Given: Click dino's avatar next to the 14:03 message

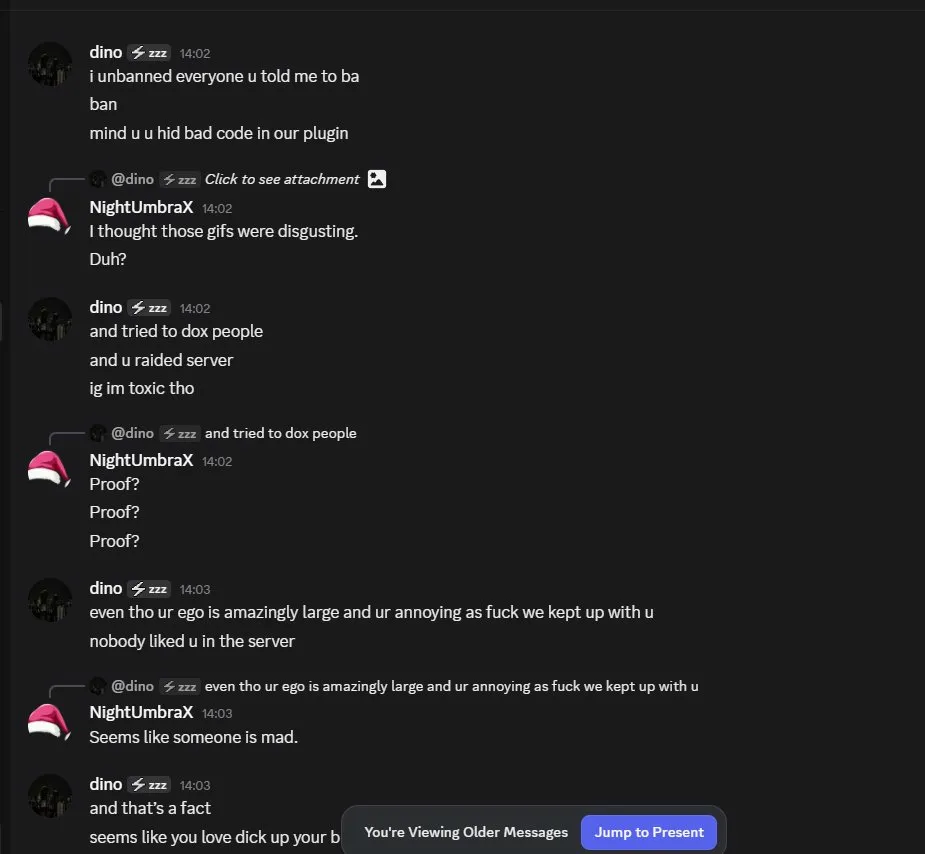Looking at the screenshot, I should pos(49,600).
